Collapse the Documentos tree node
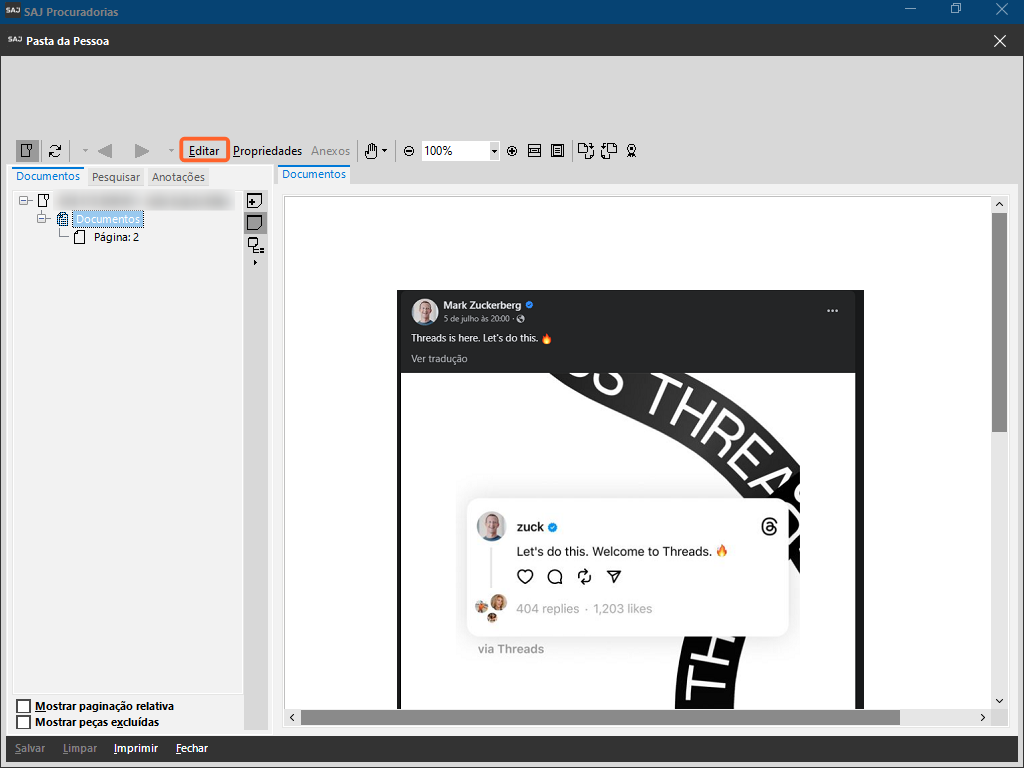The width and height of the screenshot is (1024, 768). tap(43, 218)
